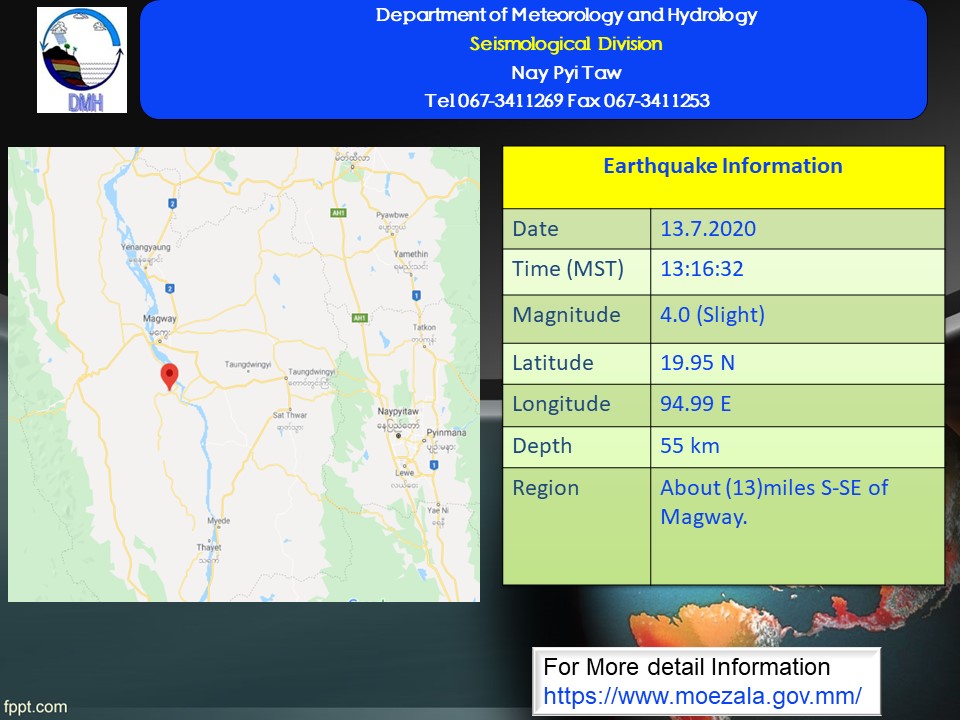Click the route 1 shield near Lewe
960x720 pixels.
tap(433, 465)
